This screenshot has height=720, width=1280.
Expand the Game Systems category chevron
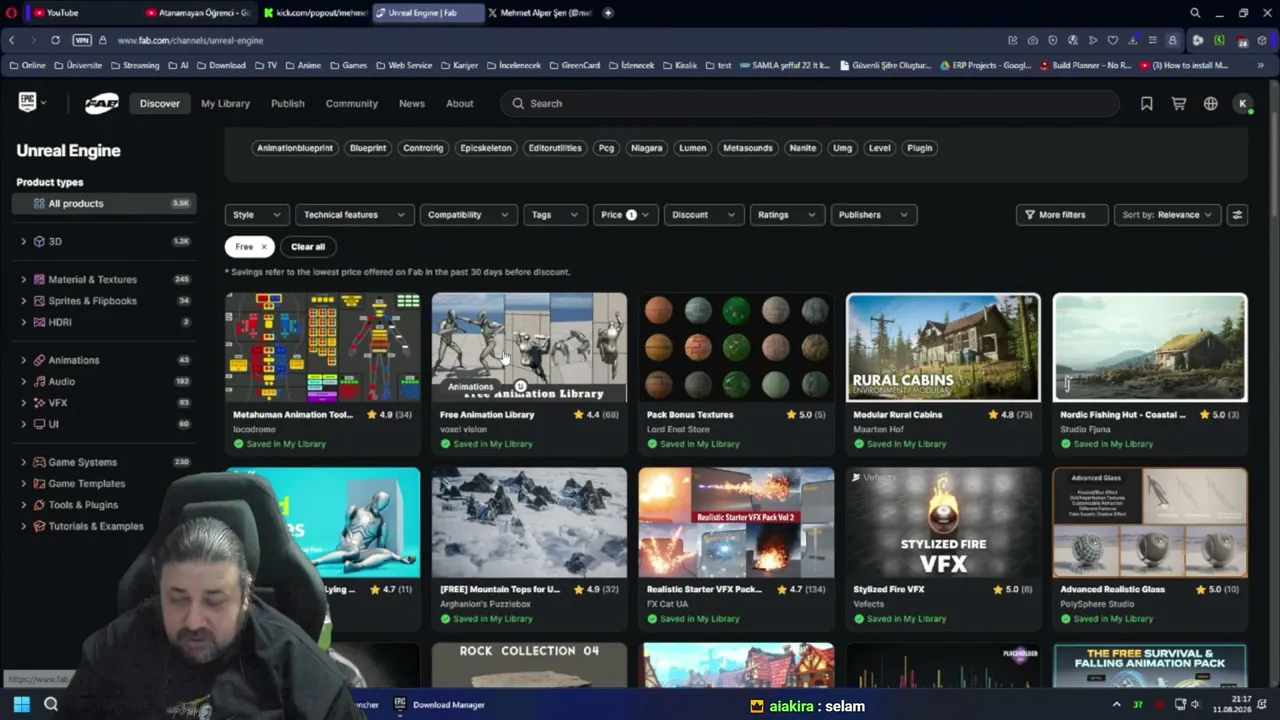tap(23, 462)
